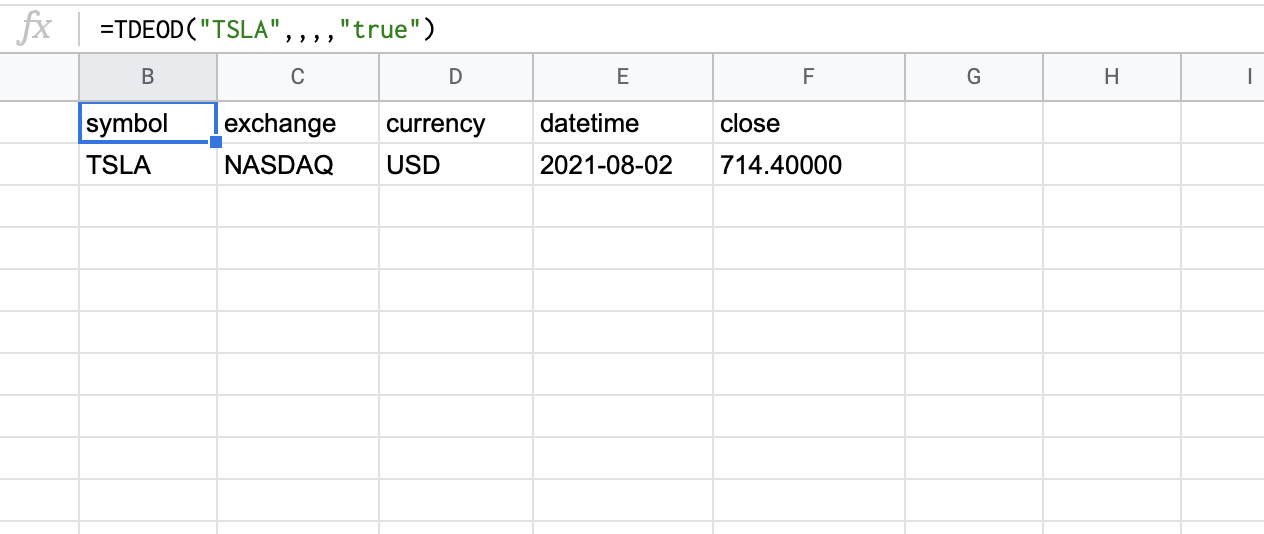
Task: Select the "datetime" cell
Action: [x=622, y=123]
